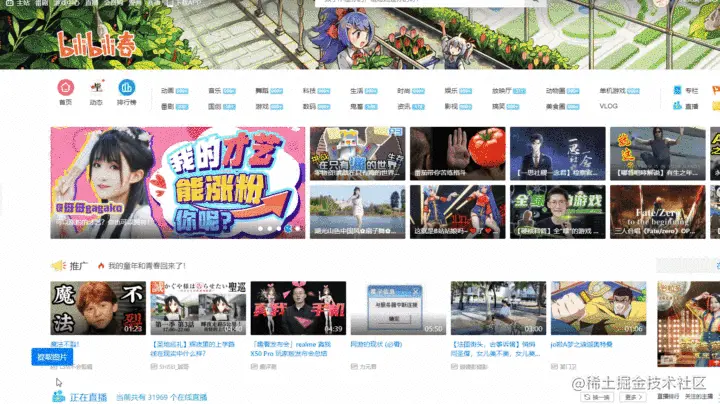
Task: Click the 魔法不灵 video title link
Action: 65,344
